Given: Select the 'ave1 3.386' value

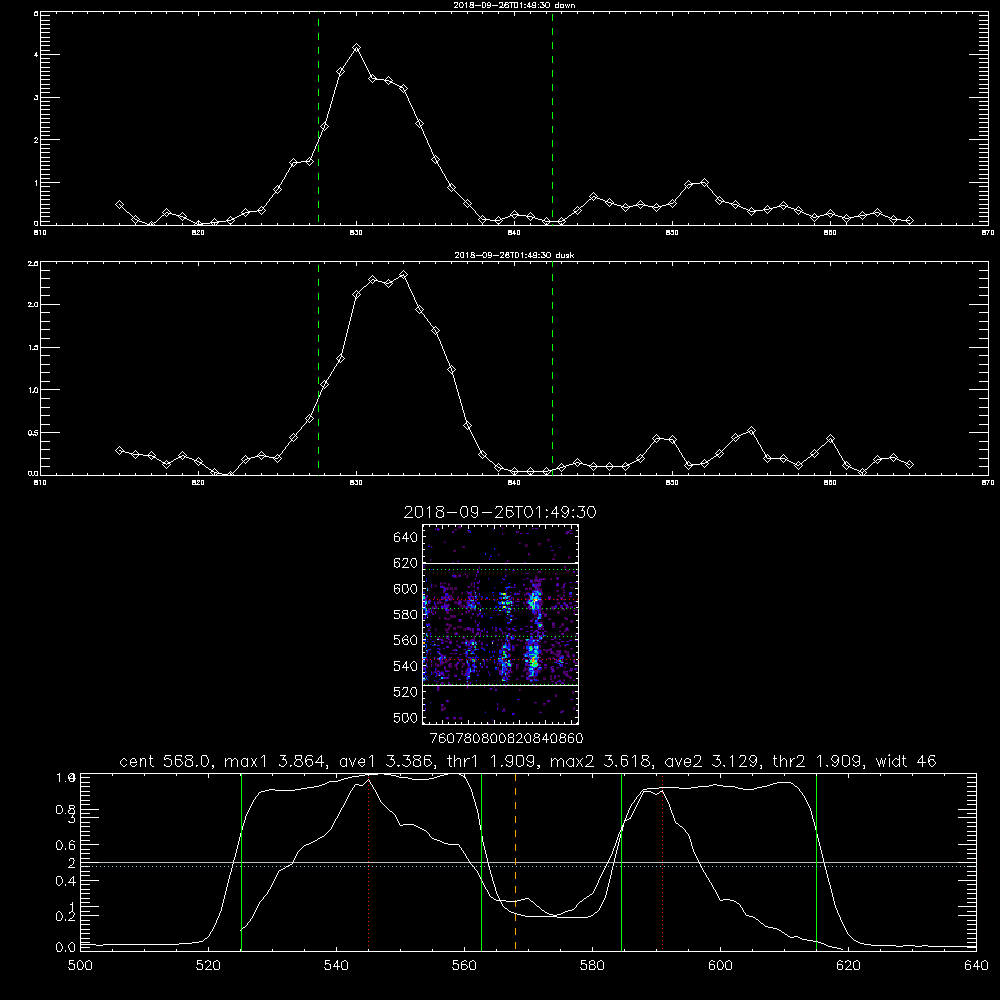Looking at the screenshot, I should tap(386, 761).
